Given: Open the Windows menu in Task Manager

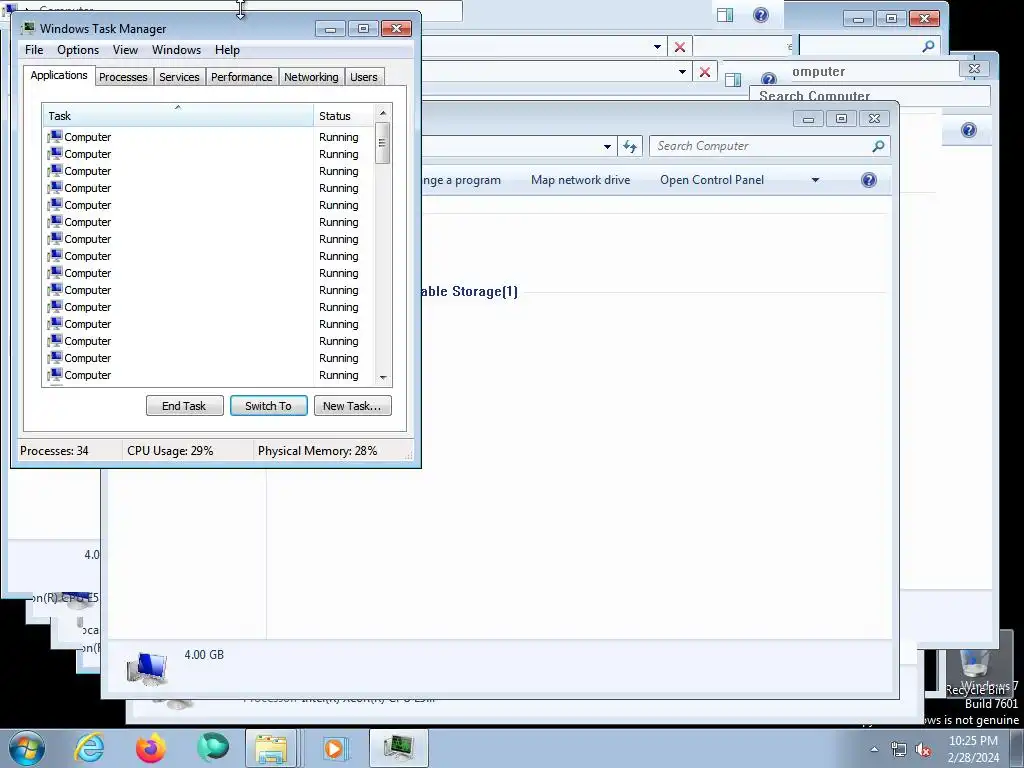Looking at the screenshot, I should coord(176,50).
